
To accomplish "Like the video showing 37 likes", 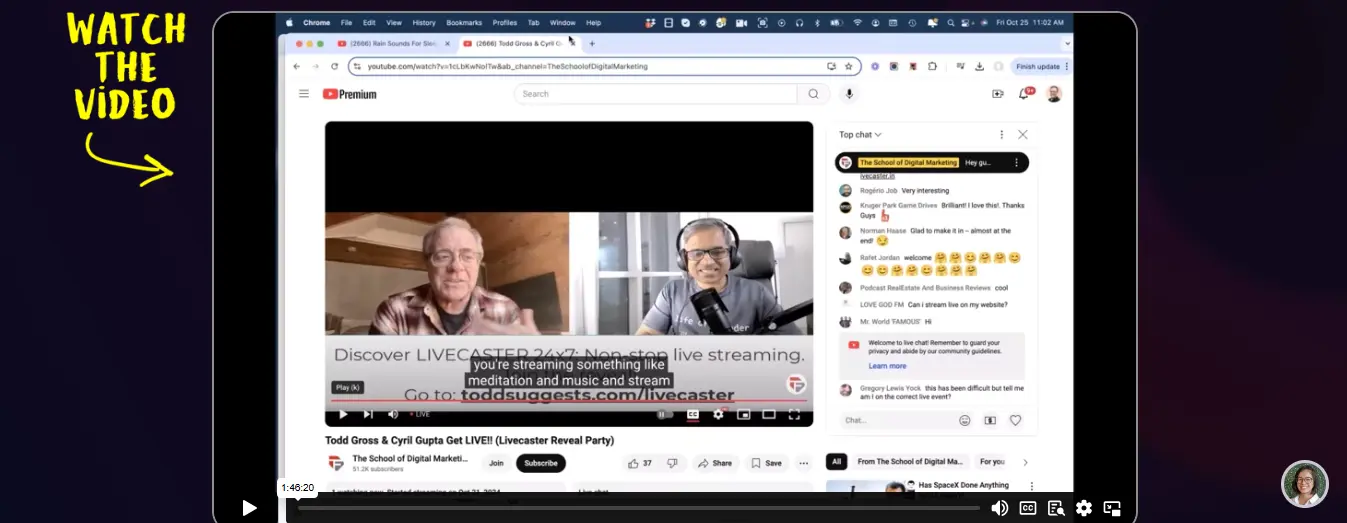I will pyautogui.click(x=639, y=463).
